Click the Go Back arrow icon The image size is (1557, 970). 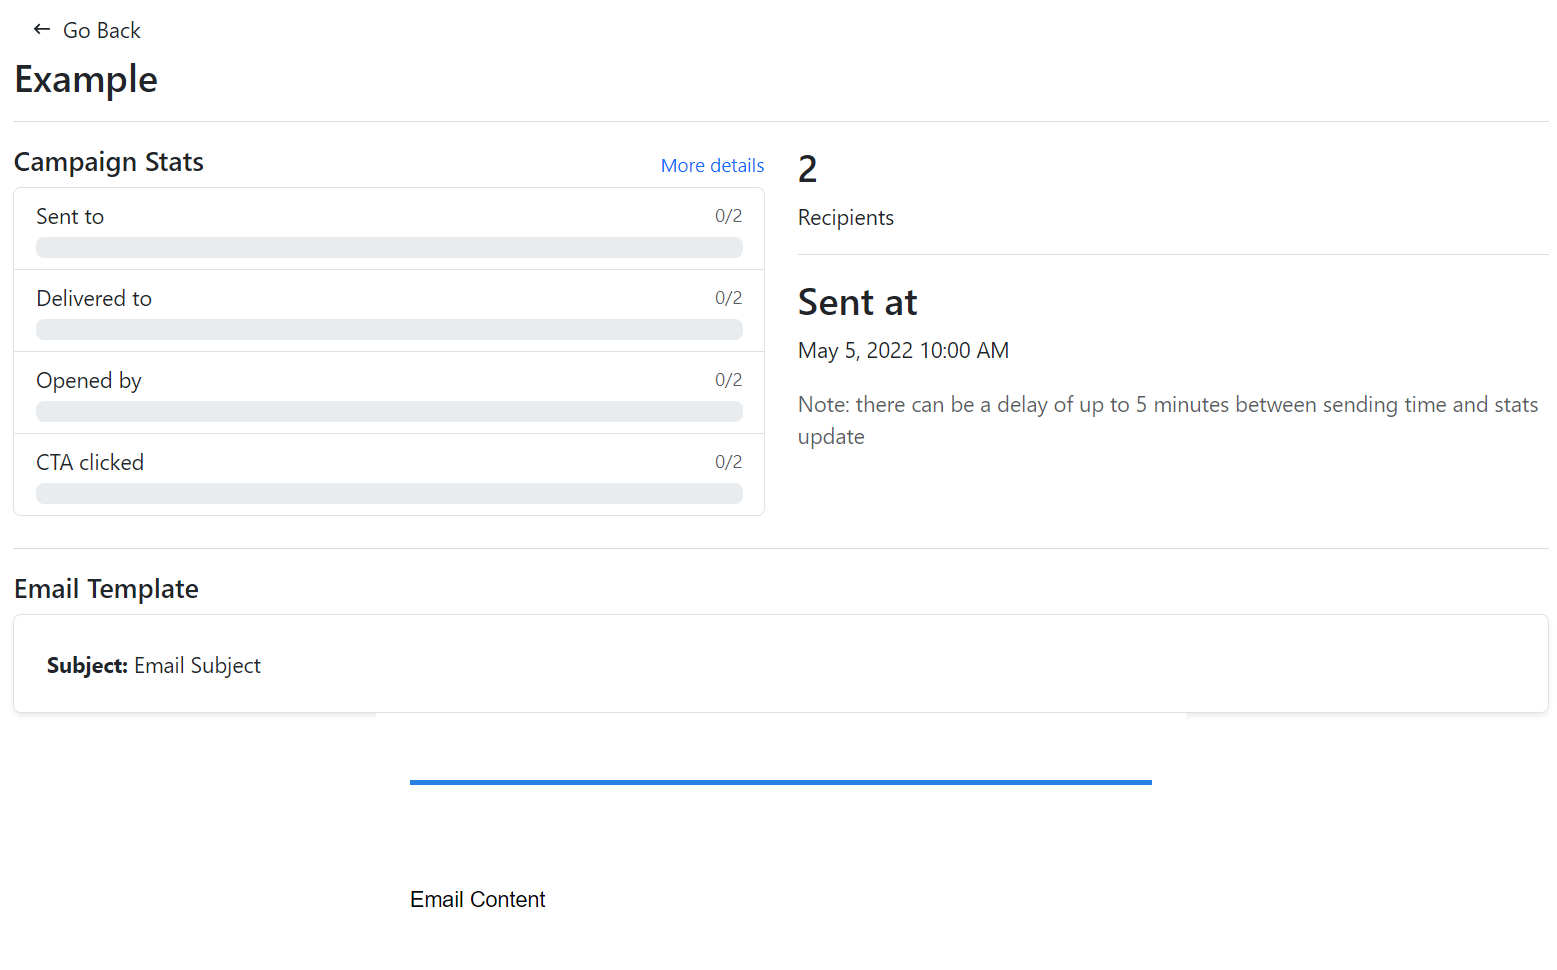pos(41,30)
